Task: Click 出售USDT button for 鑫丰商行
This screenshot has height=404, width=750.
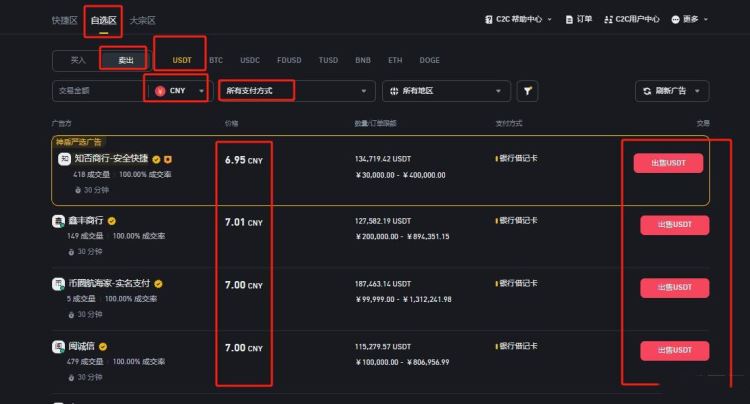Action: [674, 225]
